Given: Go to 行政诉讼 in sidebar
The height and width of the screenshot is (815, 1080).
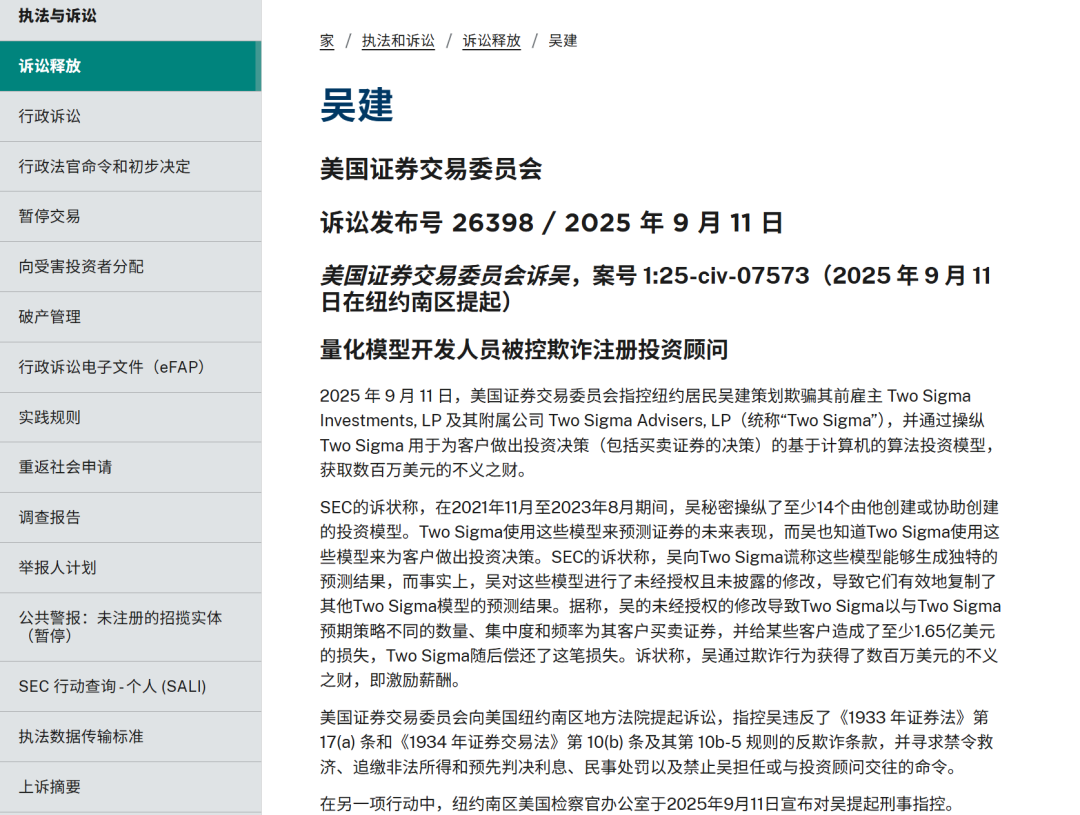Looking at the screenshot, I should (130, 116).
